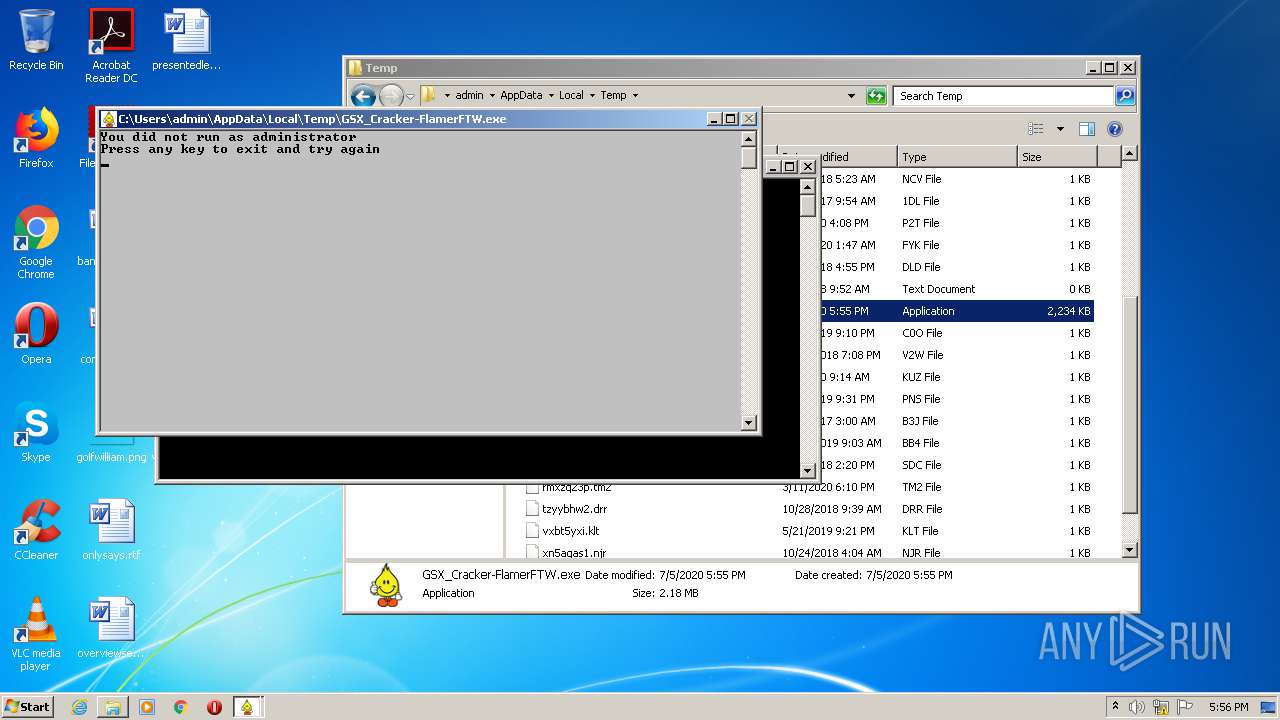Open Chrome from the taskbar
The height and width of the screenshot is (720, 1280).
(x=180, y=707)
